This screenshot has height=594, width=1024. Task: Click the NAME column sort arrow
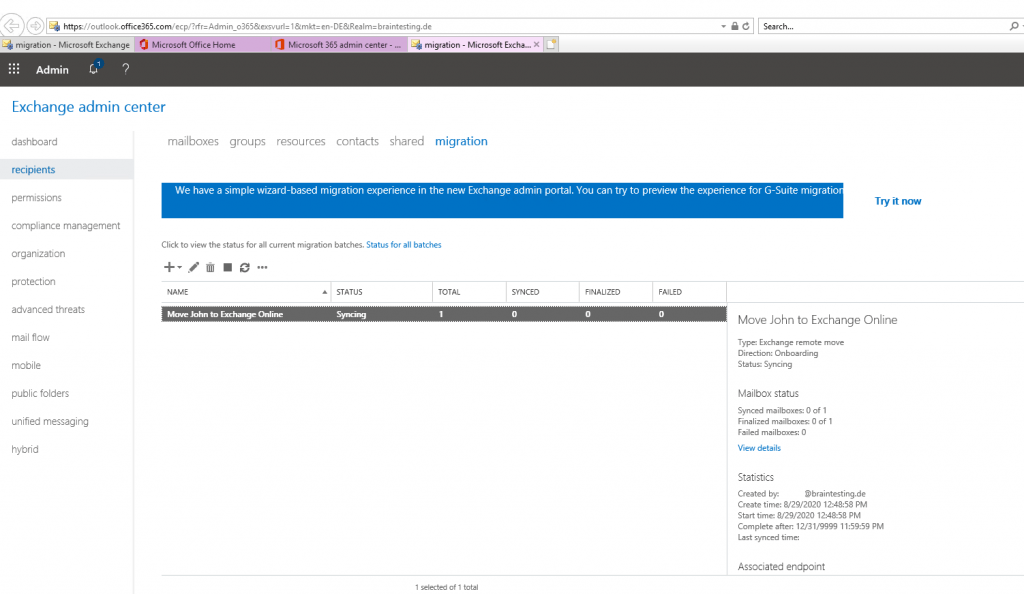point(325,292)
